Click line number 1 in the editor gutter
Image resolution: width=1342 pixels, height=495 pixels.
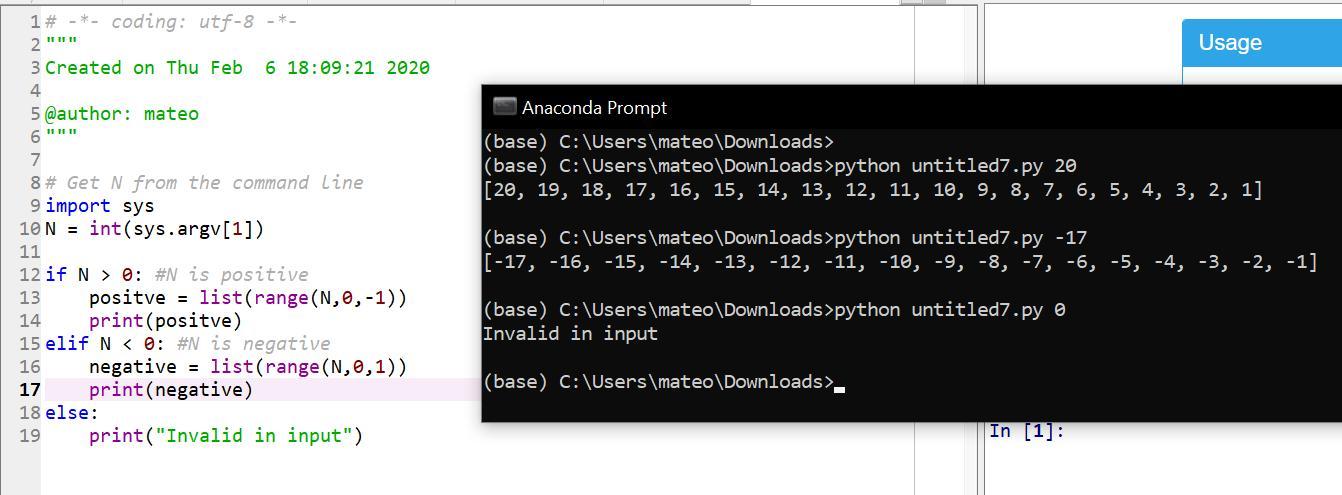tap(35, 22)
